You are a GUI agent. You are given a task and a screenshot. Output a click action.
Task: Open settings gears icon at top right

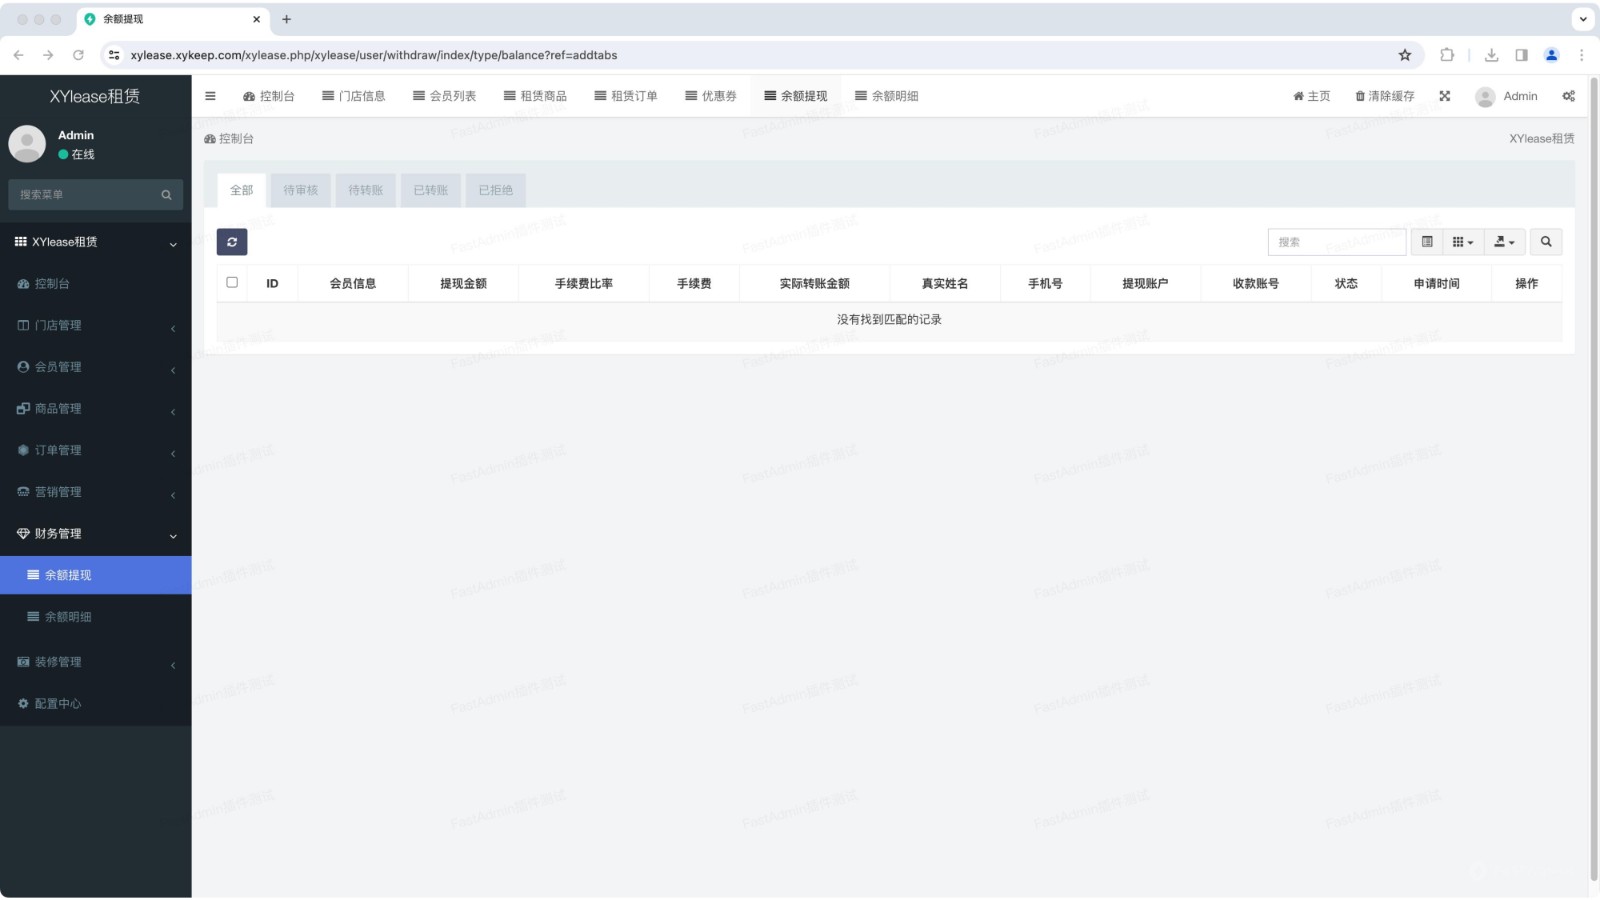tap(1568, 96)
